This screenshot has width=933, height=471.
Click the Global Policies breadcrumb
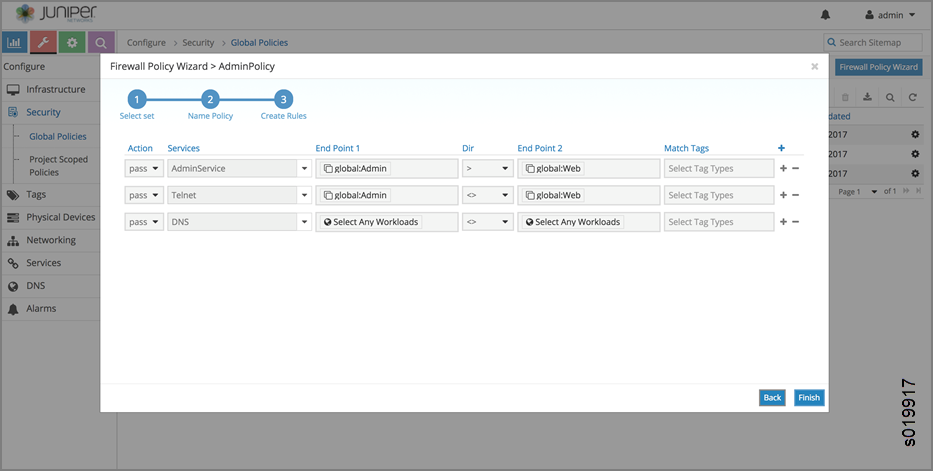click(x=259, y=43)
